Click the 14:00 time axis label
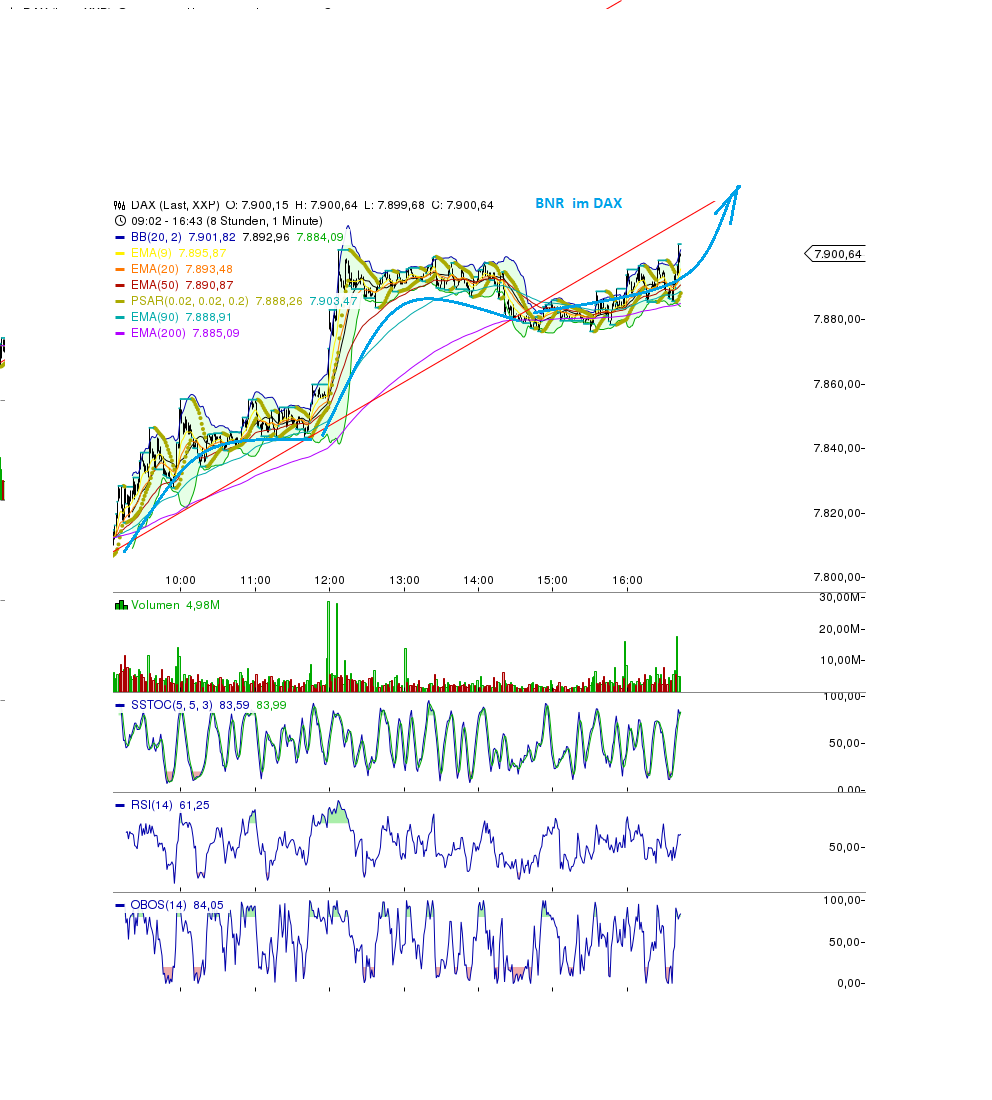The height and width of the screenshot is (1100, 992). tap(478, 581)
